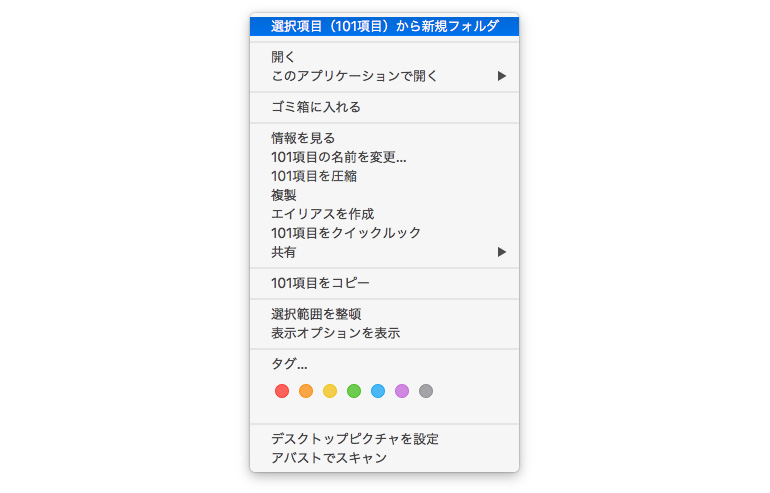The width and height of the screenshot is (770, 493).
Task: Duplicate items using 複製
Action: coord(284,195)
